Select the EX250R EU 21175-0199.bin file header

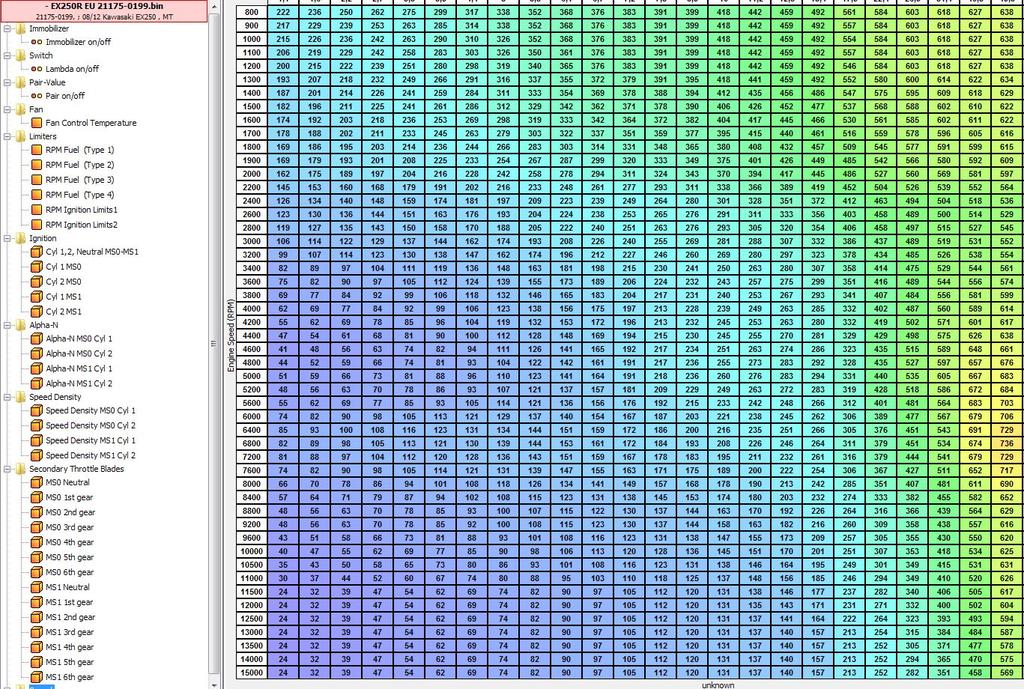[104, 10]
